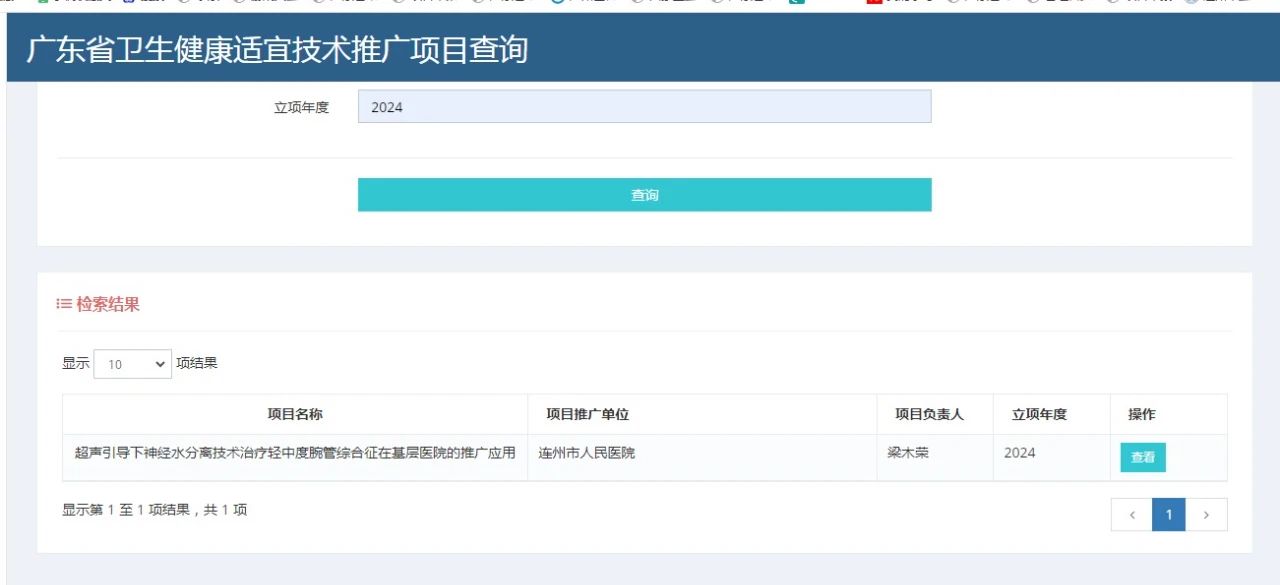Click the 查看 button in results row

click(x=1142, y=457)
